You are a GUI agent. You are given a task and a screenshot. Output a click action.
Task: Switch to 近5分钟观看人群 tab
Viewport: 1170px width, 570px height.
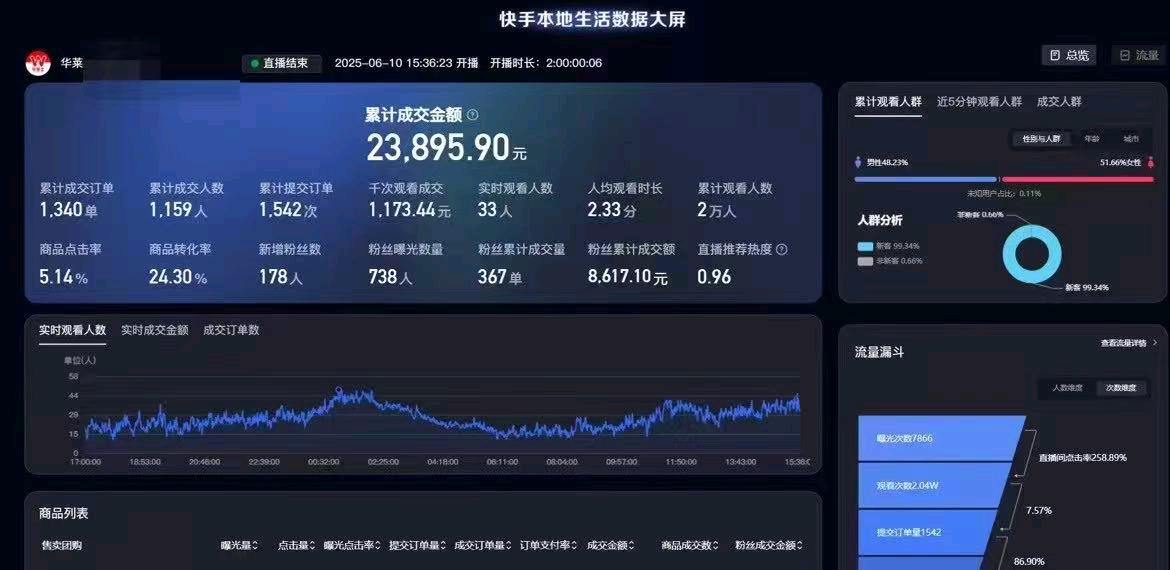tap(979, 101)
